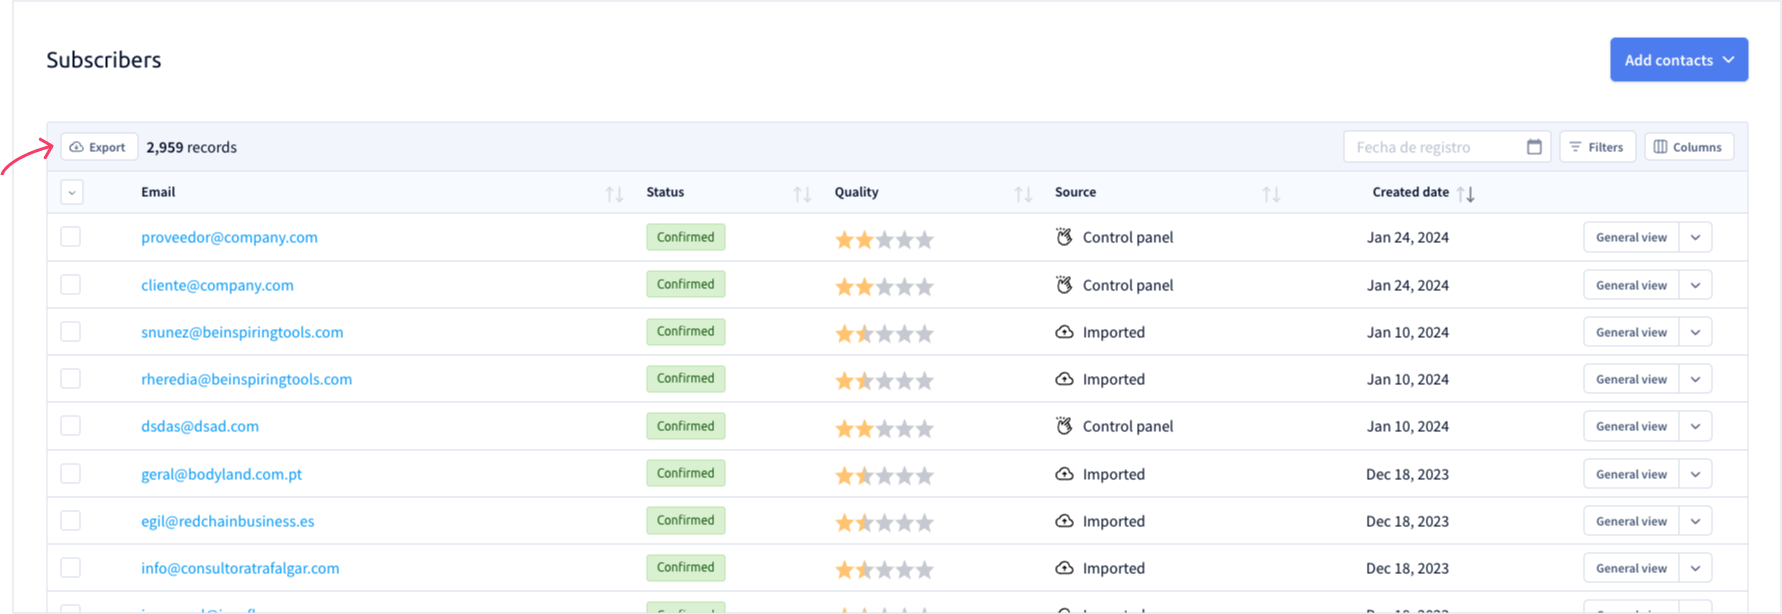Viewport: 1782px width, 614px height.
Task: Click quality stars for proveedor@company.com
Action: (884, 239)
